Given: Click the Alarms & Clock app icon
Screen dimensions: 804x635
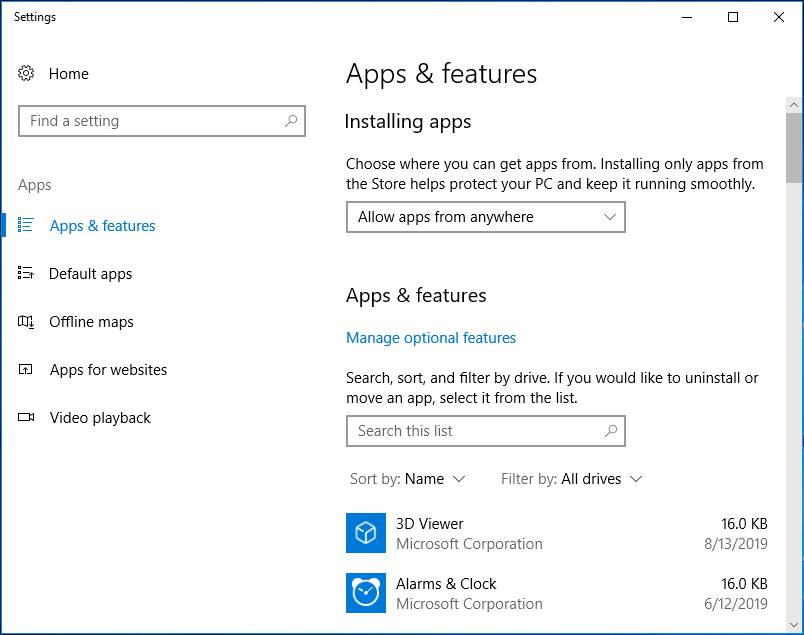Looking at the screenshot, I should click(x=366, y=593).
